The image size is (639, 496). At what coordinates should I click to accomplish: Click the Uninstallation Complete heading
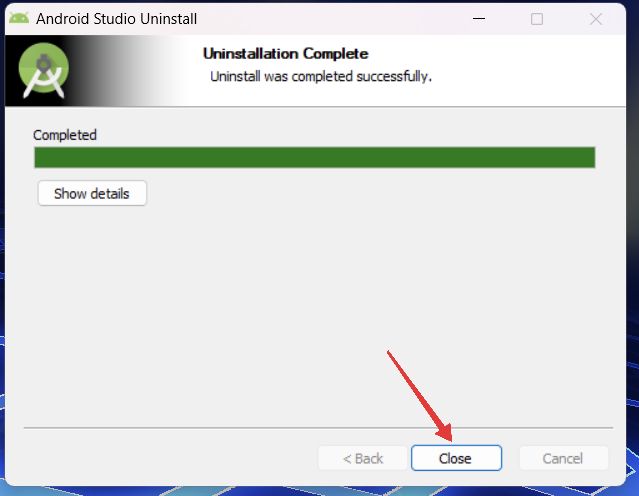point(286,53)
